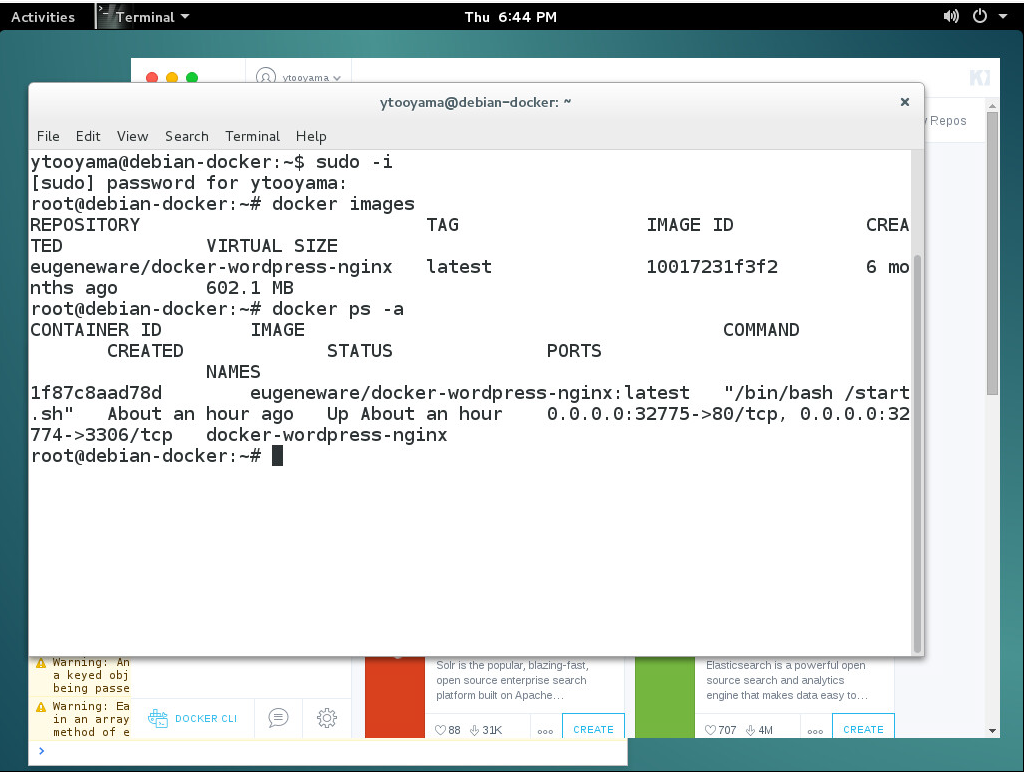
Task: Click the terminal title ytooyama@debian-docker
Action: [475, 102]
